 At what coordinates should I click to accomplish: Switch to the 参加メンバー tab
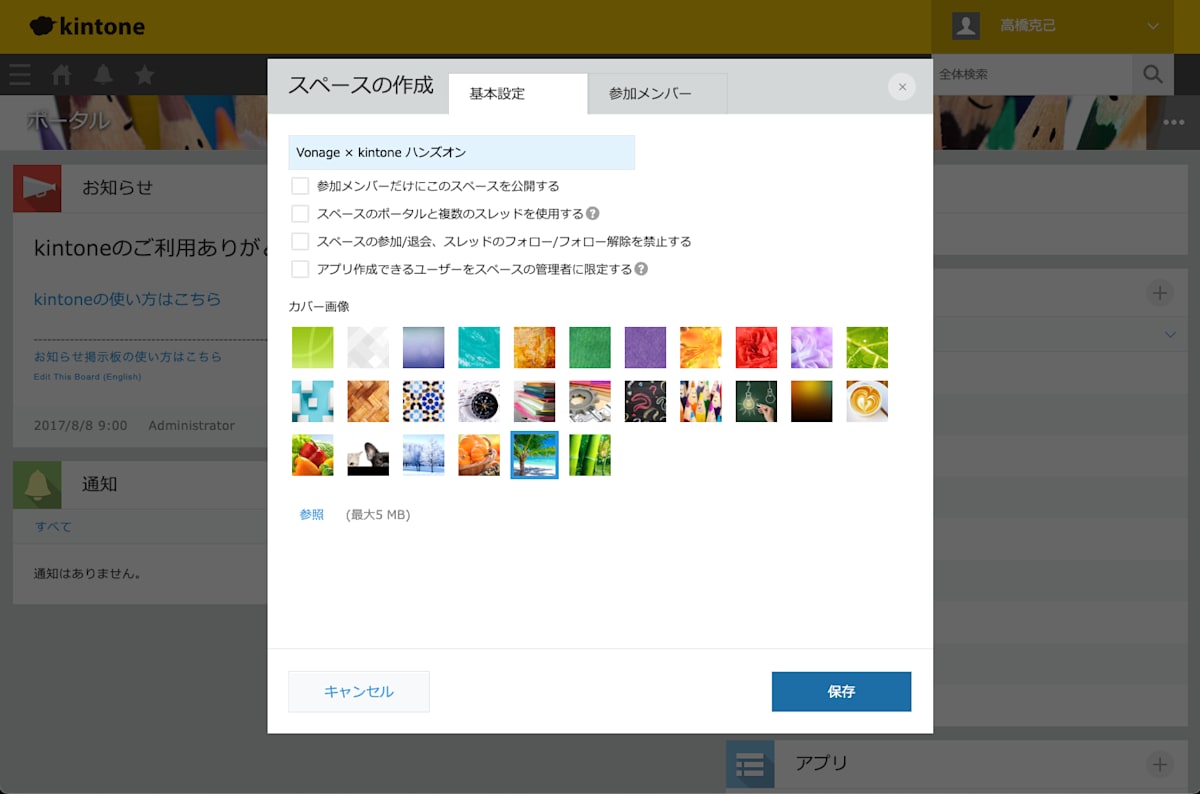point(657,94)
